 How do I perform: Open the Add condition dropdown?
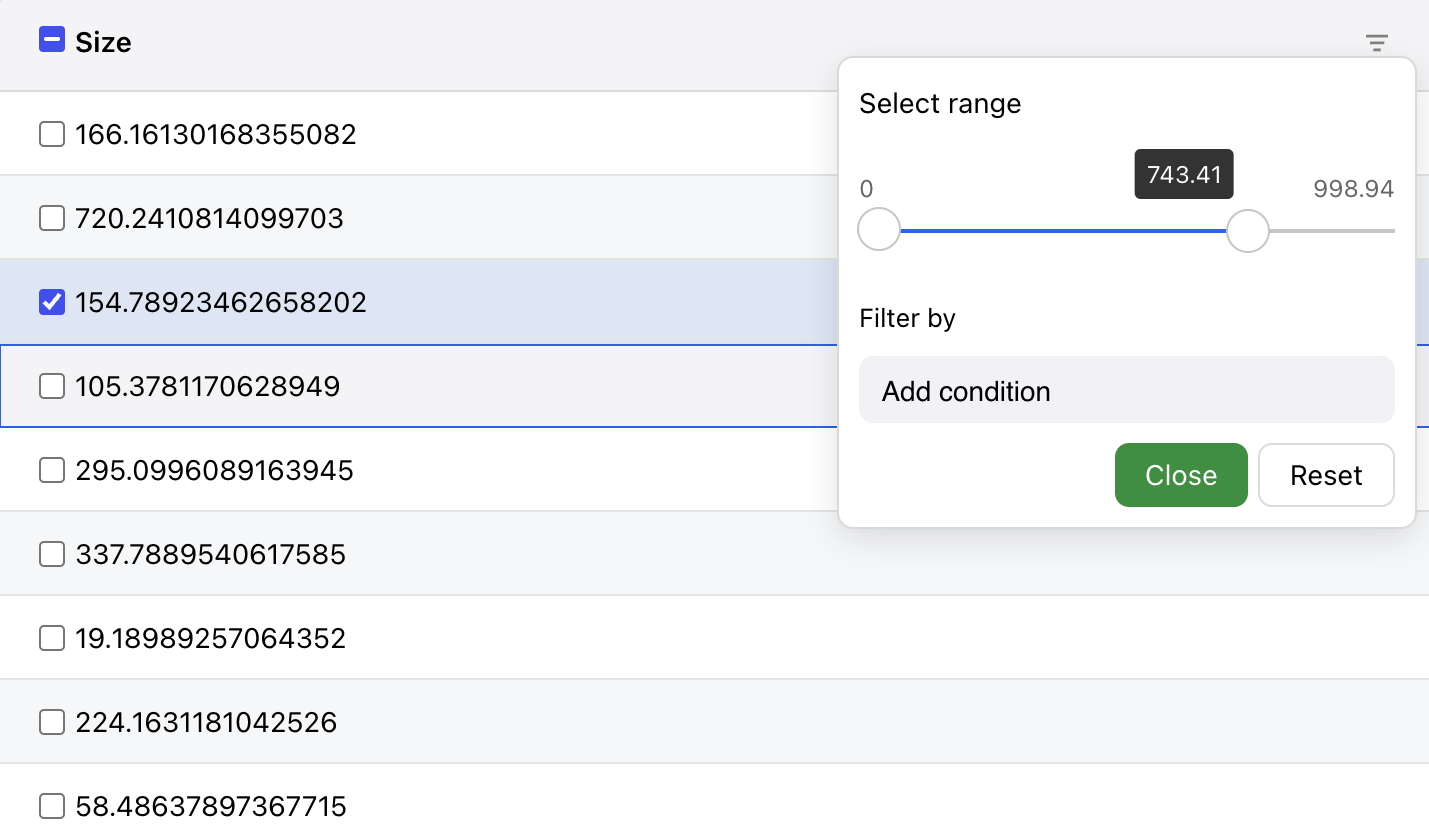click(x=1126, y=390)
